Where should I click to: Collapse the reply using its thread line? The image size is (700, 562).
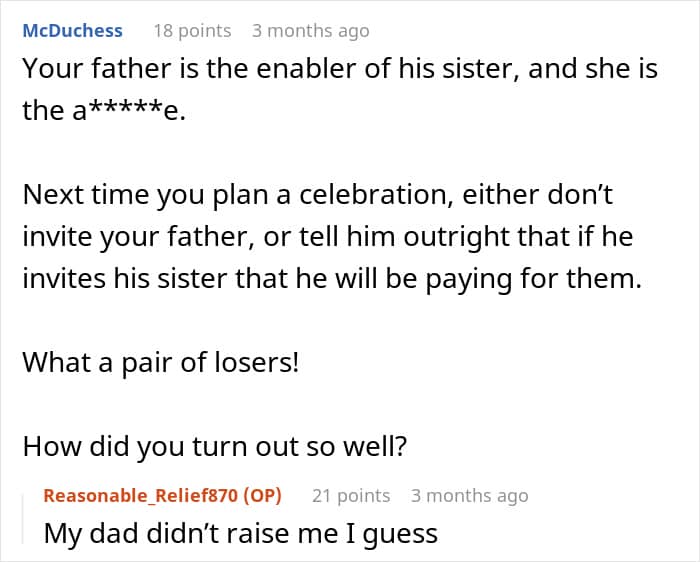27,515
